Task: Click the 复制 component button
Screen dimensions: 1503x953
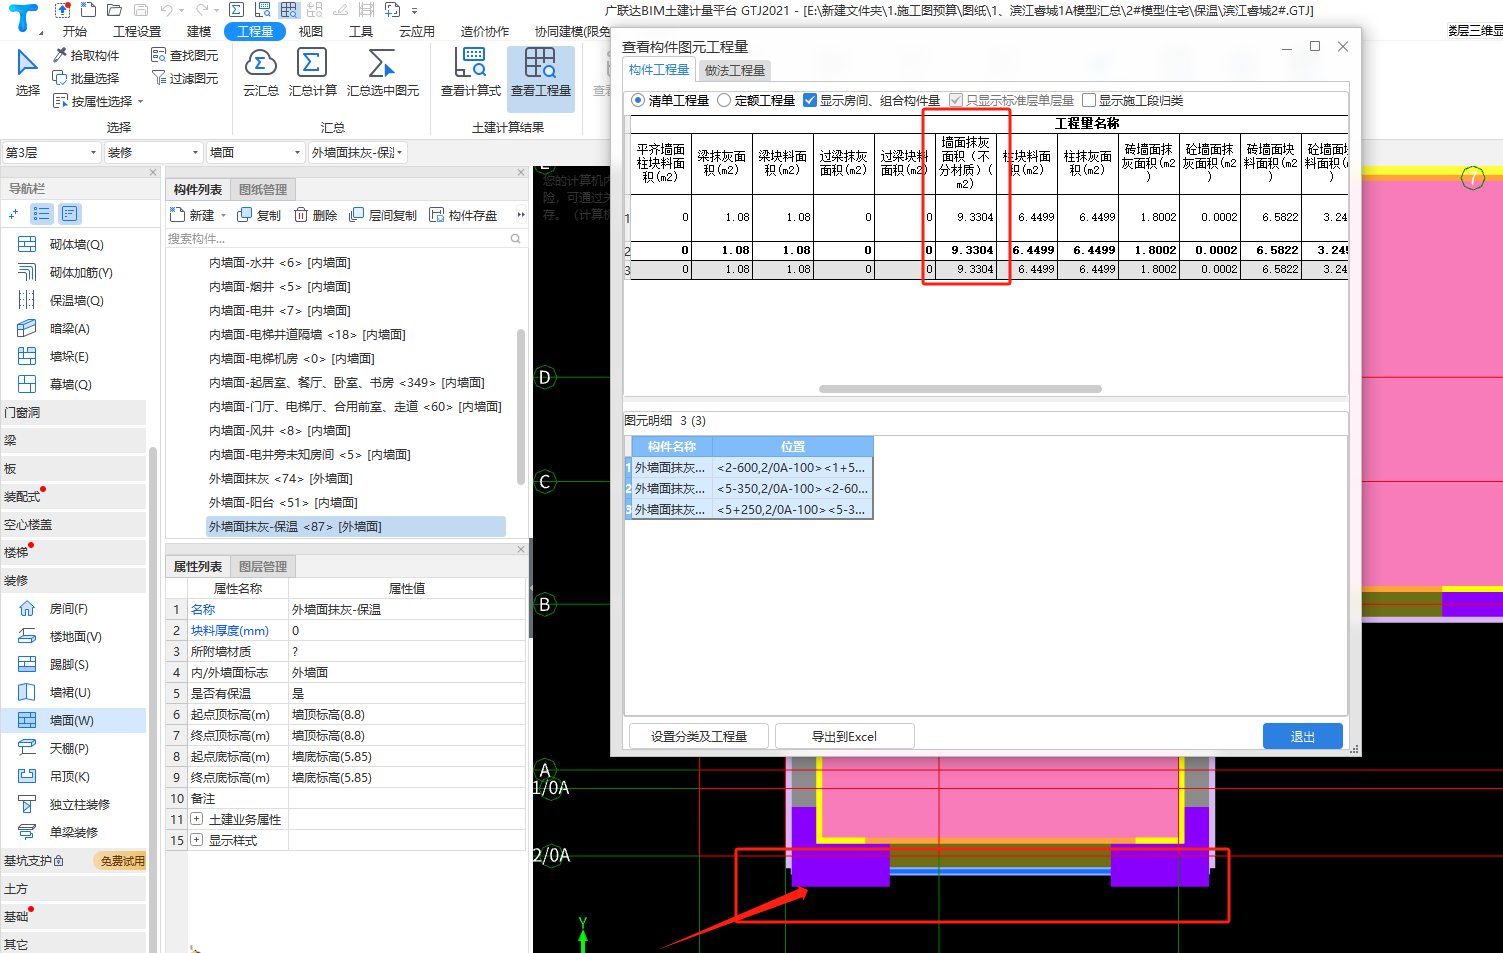Action: (259, 215)
